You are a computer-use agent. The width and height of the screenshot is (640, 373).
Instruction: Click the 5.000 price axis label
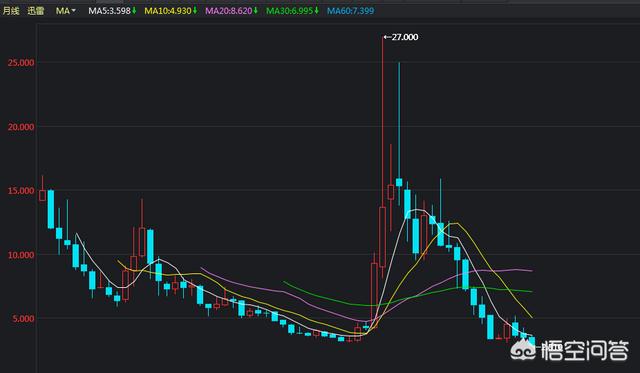[x=23, y=318]
